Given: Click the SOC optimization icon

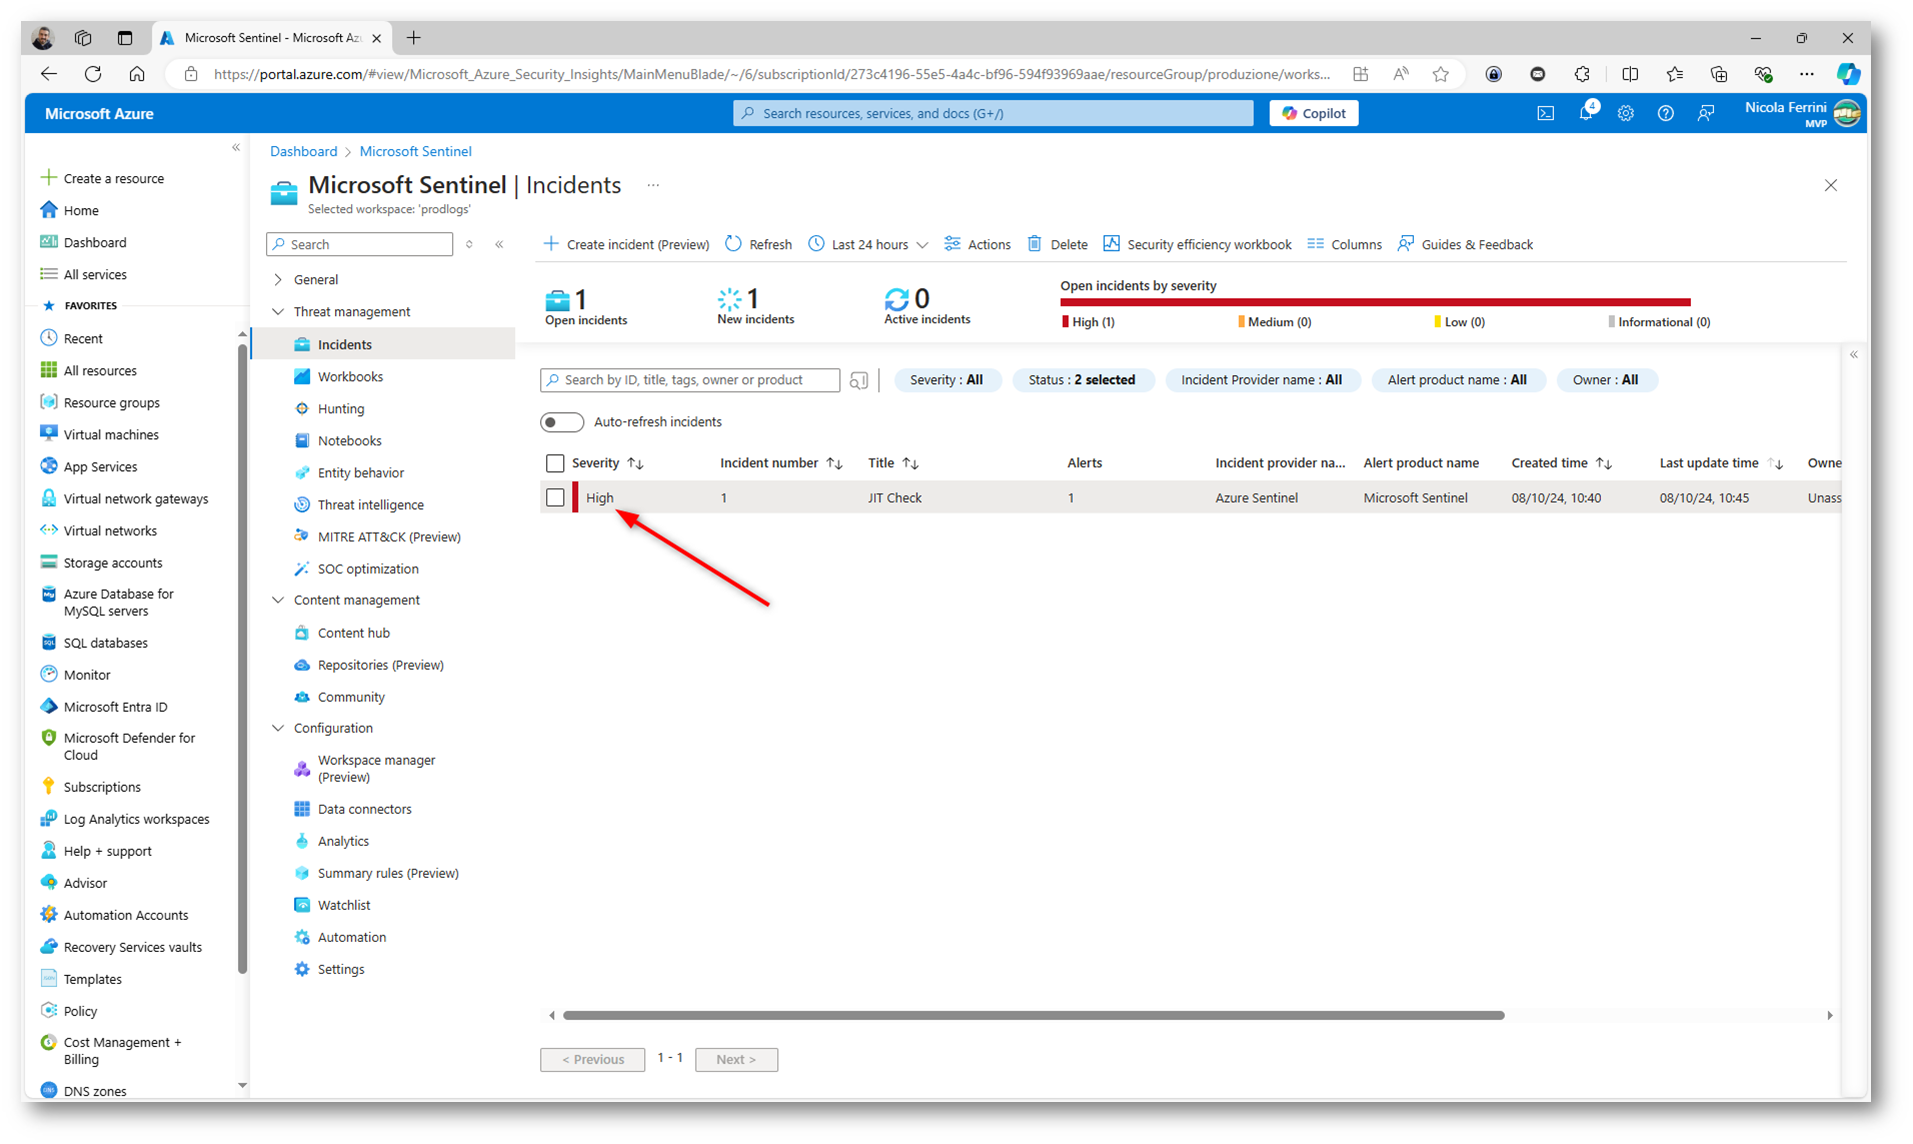Looking at the screenshot, I should pos(302,568).
